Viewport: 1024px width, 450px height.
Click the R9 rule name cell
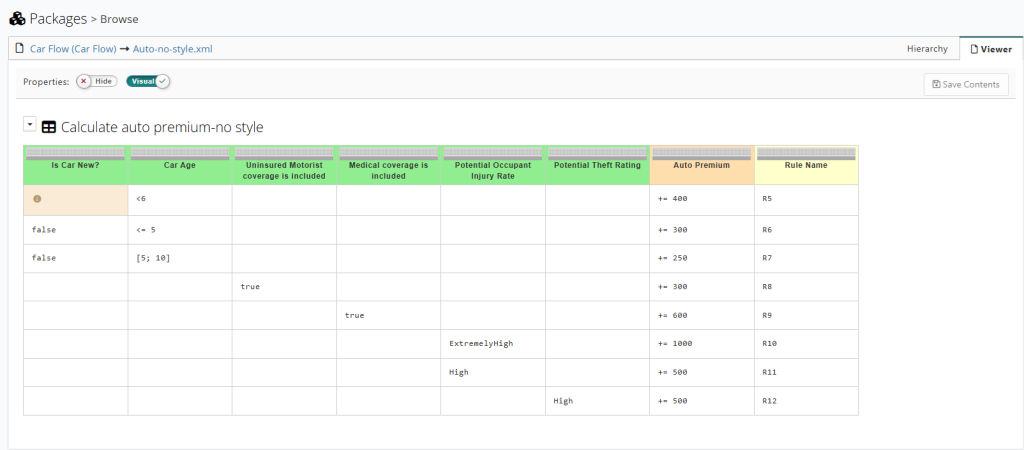click(807, 315)
